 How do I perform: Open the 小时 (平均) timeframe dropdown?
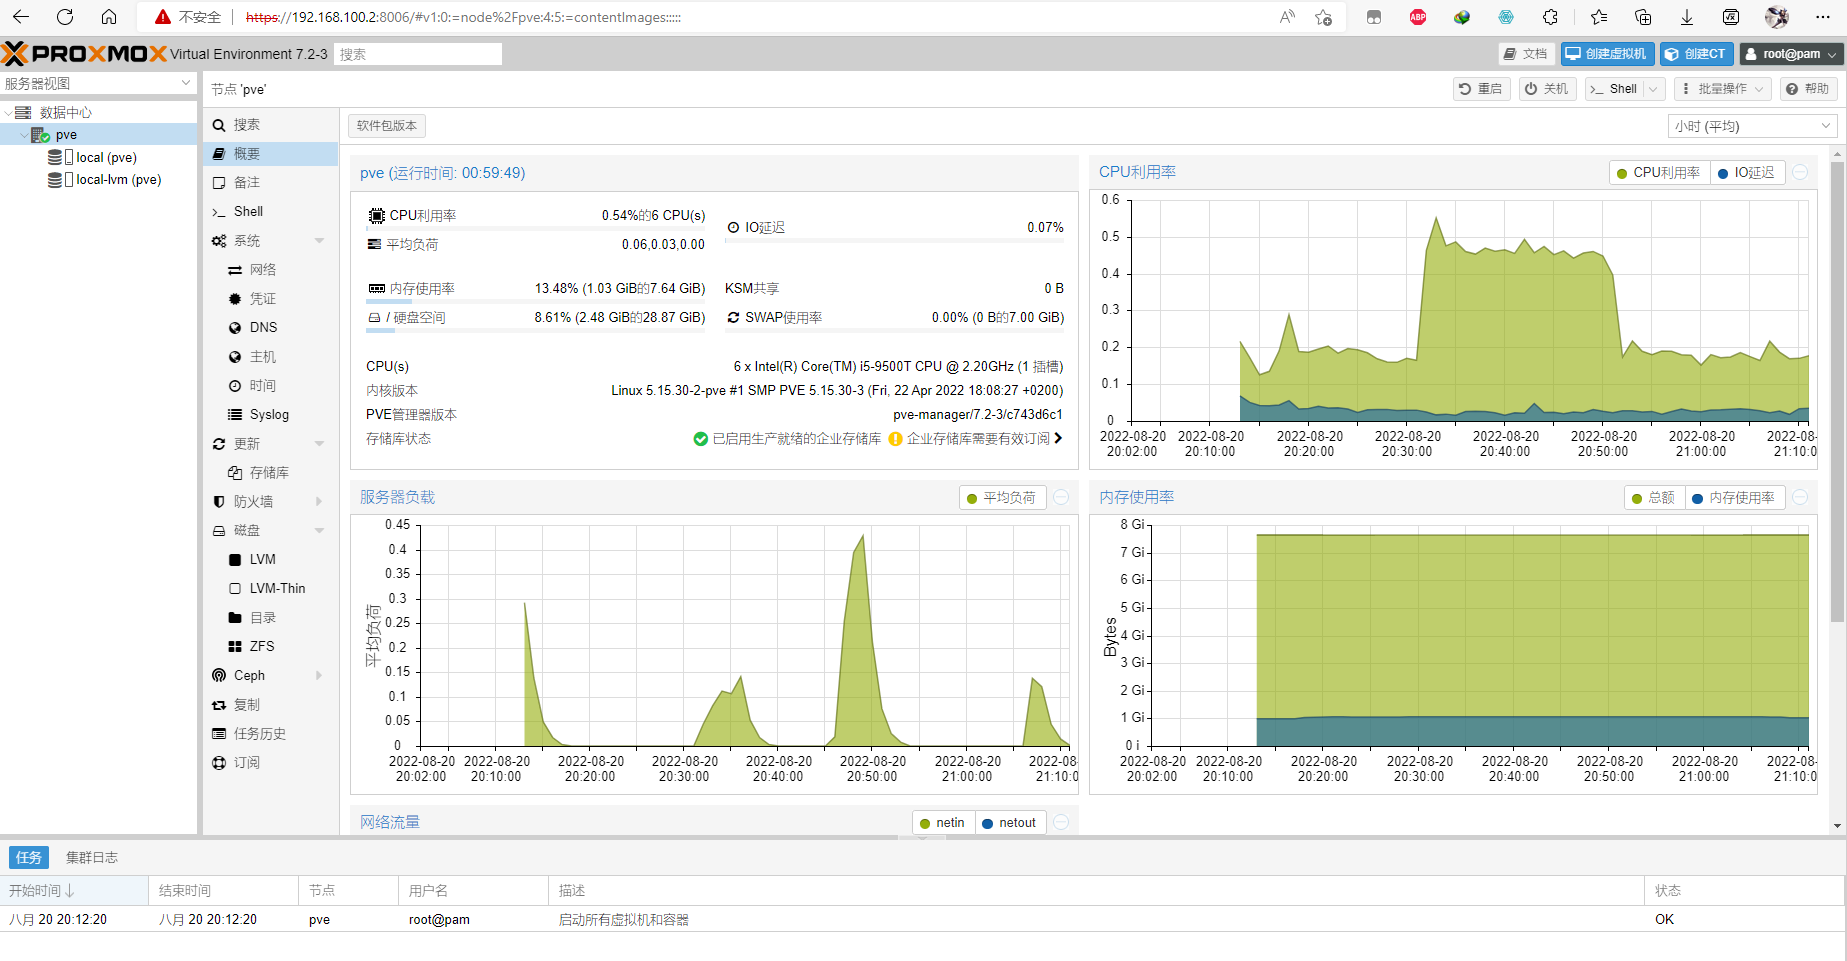[1753, 126]
